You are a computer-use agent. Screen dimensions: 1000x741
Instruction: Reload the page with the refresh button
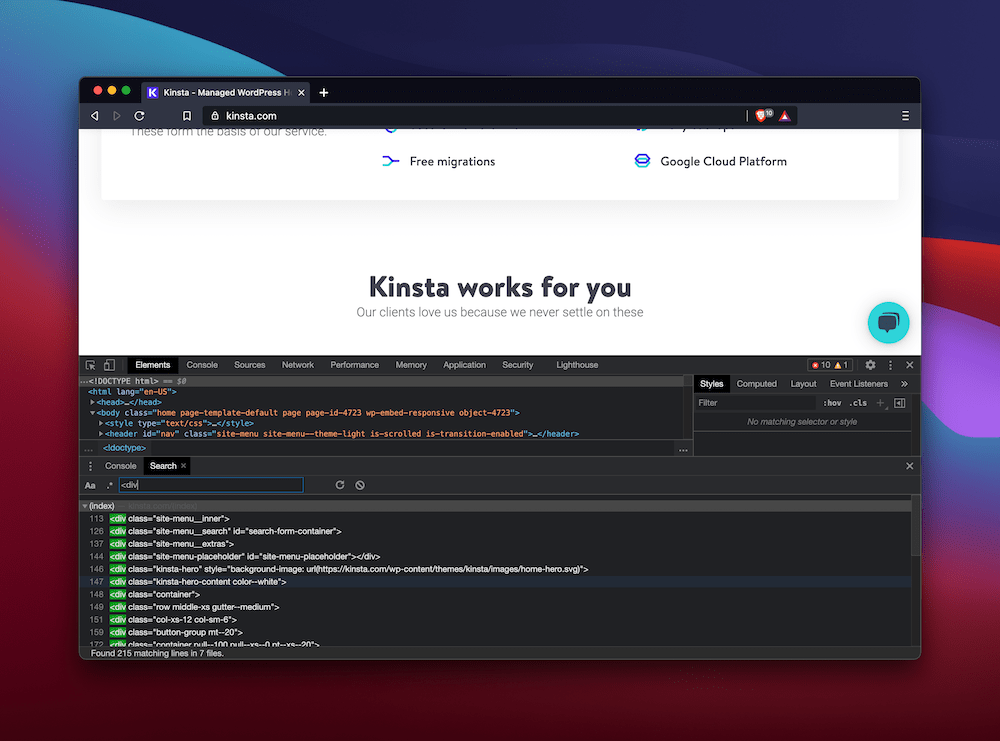click(x=139, y=116)
